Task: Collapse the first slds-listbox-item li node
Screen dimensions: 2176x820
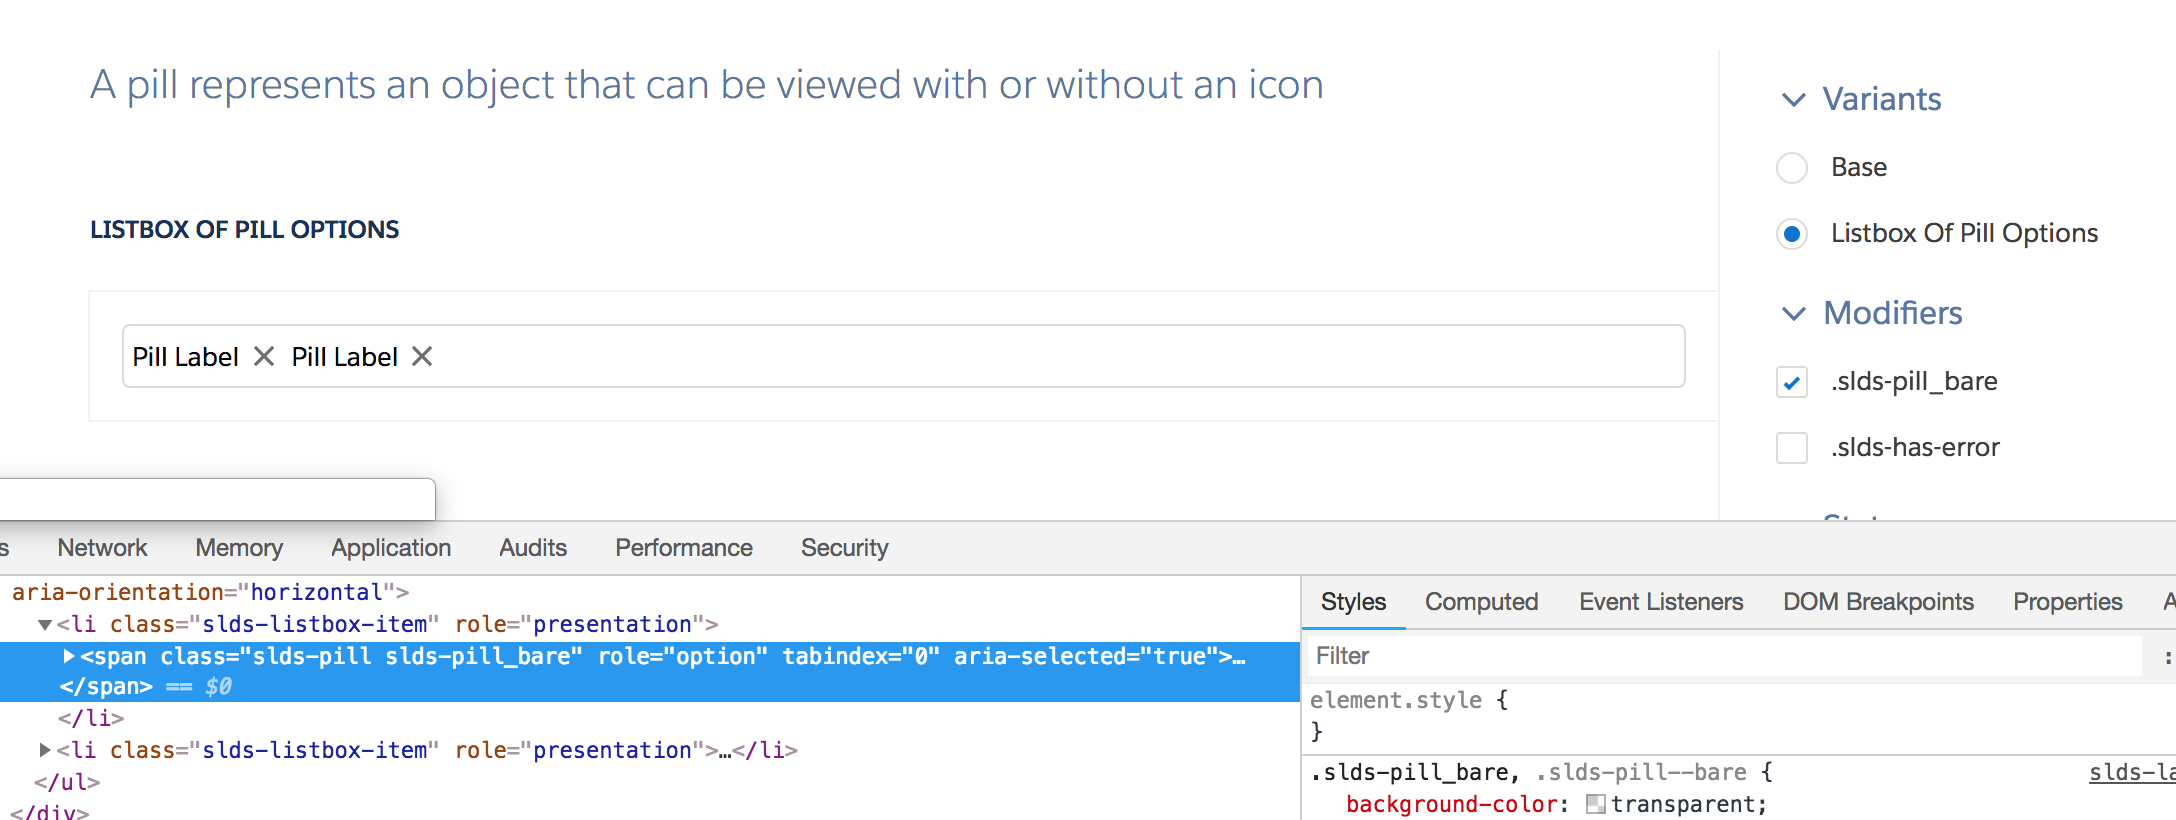Action: 45,625
